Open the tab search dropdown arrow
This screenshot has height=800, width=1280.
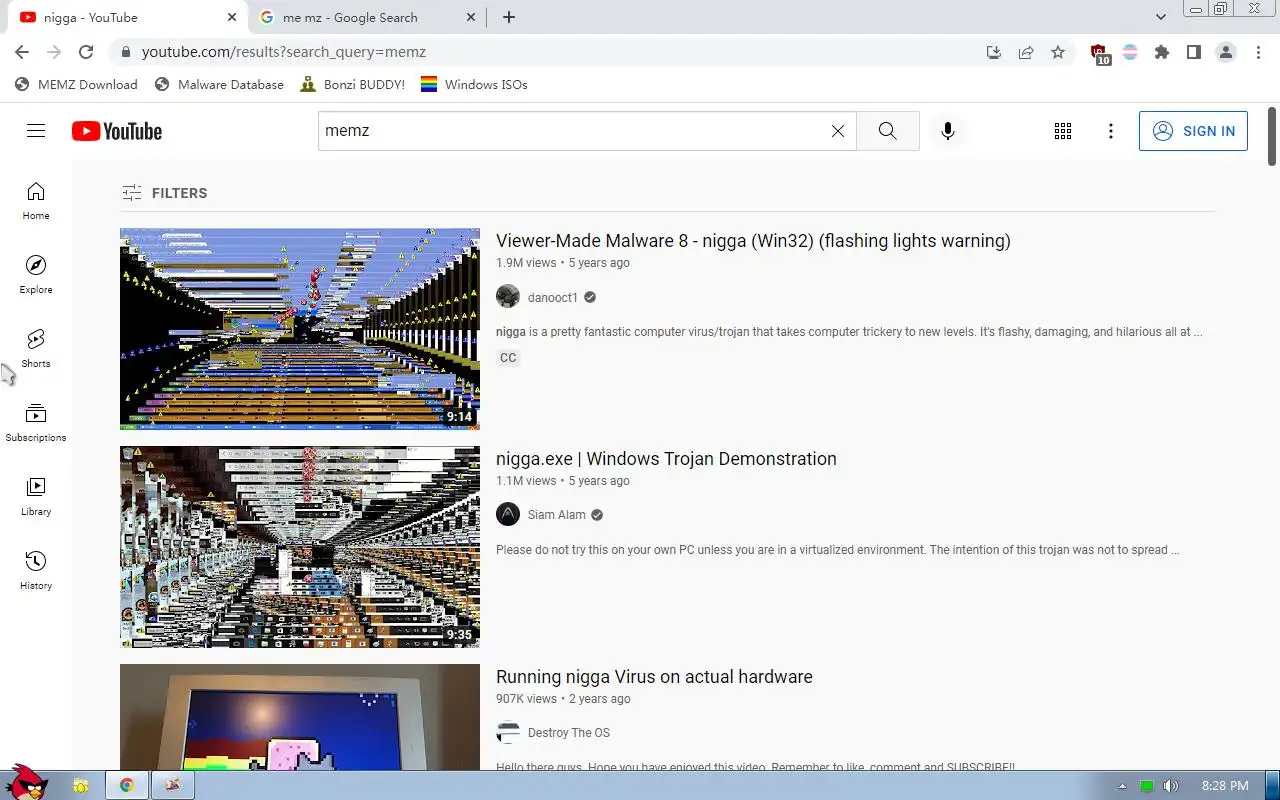pyautogui.click(x=1161, y=17)
